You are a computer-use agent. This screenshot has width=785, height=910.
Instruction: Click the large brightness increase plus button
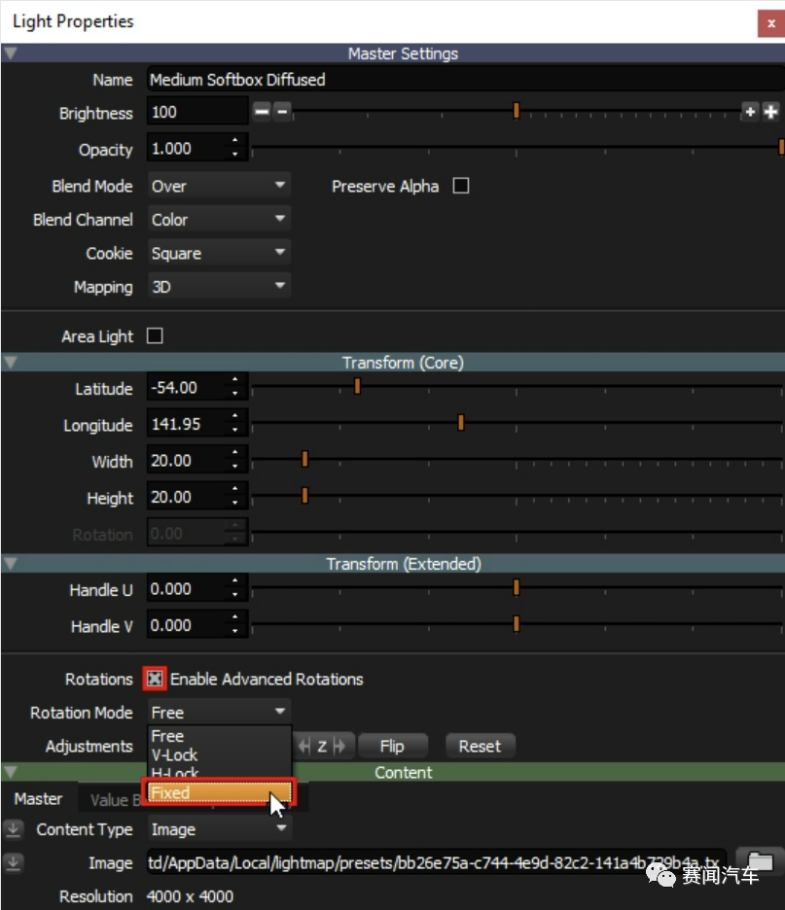[x=771, y=112]
